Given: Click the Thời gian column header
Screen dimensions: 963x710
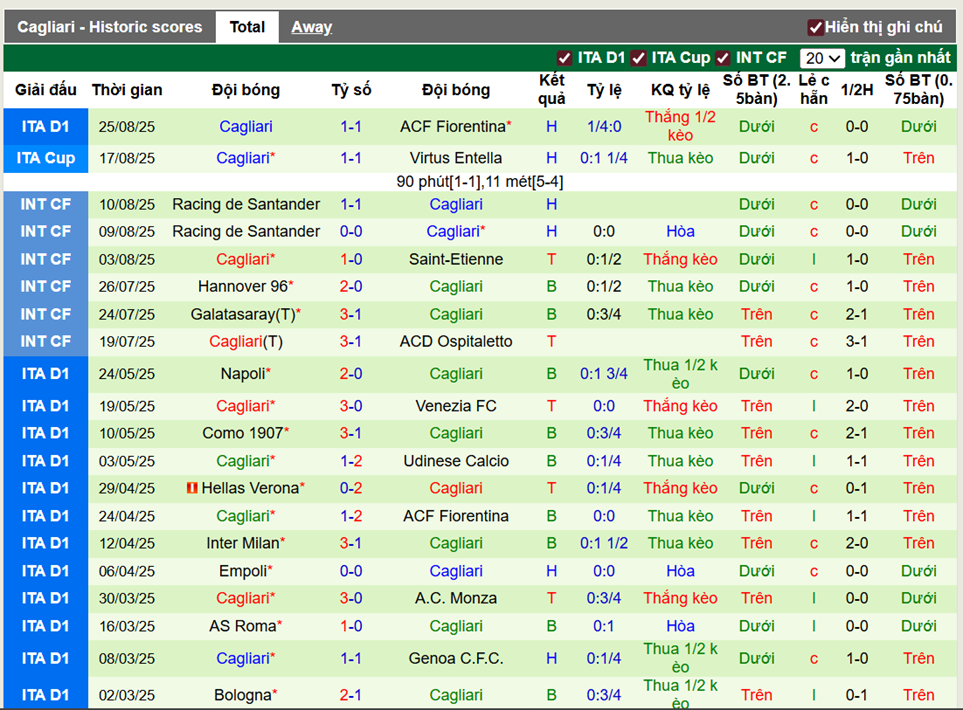Looking at the screenshot, I should click(x=127, y=90).
